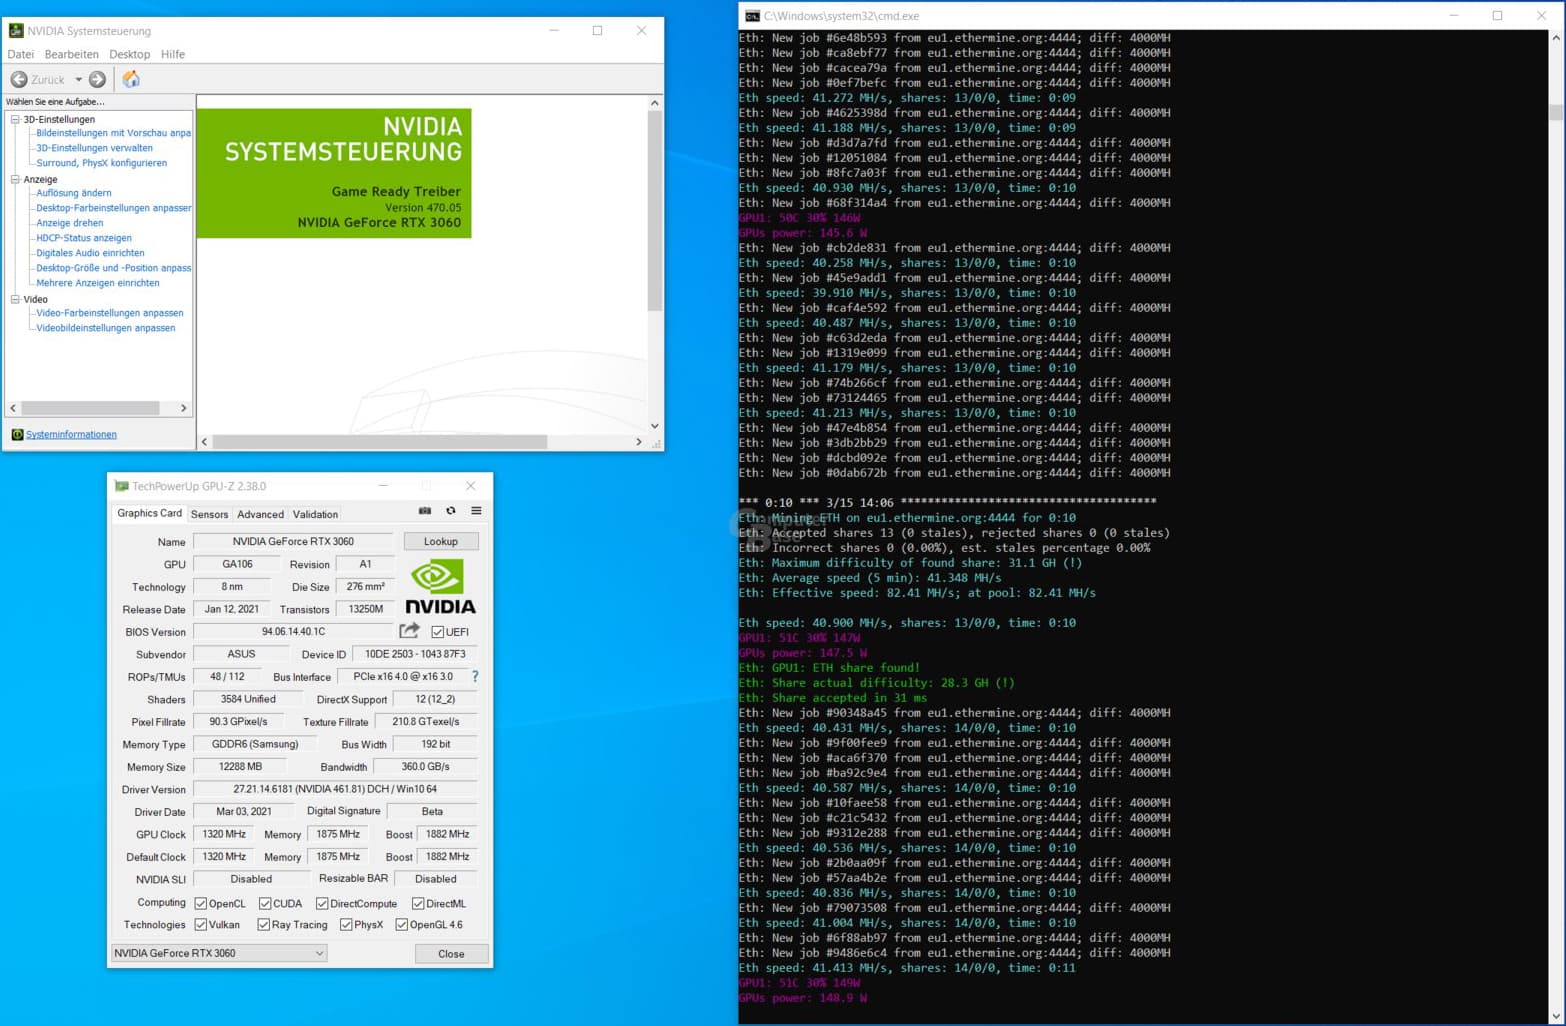
Task: Select Digitales Audio einrichten
Action: coord(91,253)
